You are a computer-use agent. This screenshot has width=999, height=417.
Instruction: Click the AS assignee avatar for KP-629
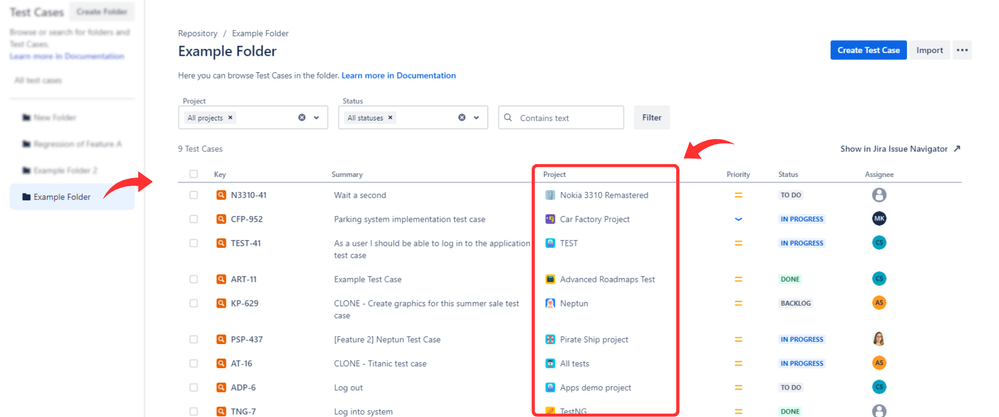pos(879,303)
